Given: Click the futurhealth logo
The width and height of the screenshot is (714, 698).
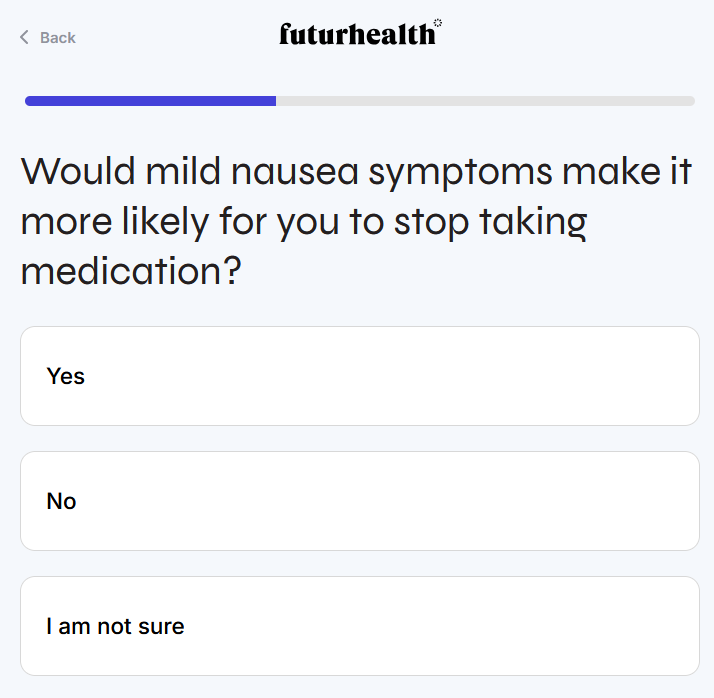Looking at the screenshot, I should coord(357,34).
